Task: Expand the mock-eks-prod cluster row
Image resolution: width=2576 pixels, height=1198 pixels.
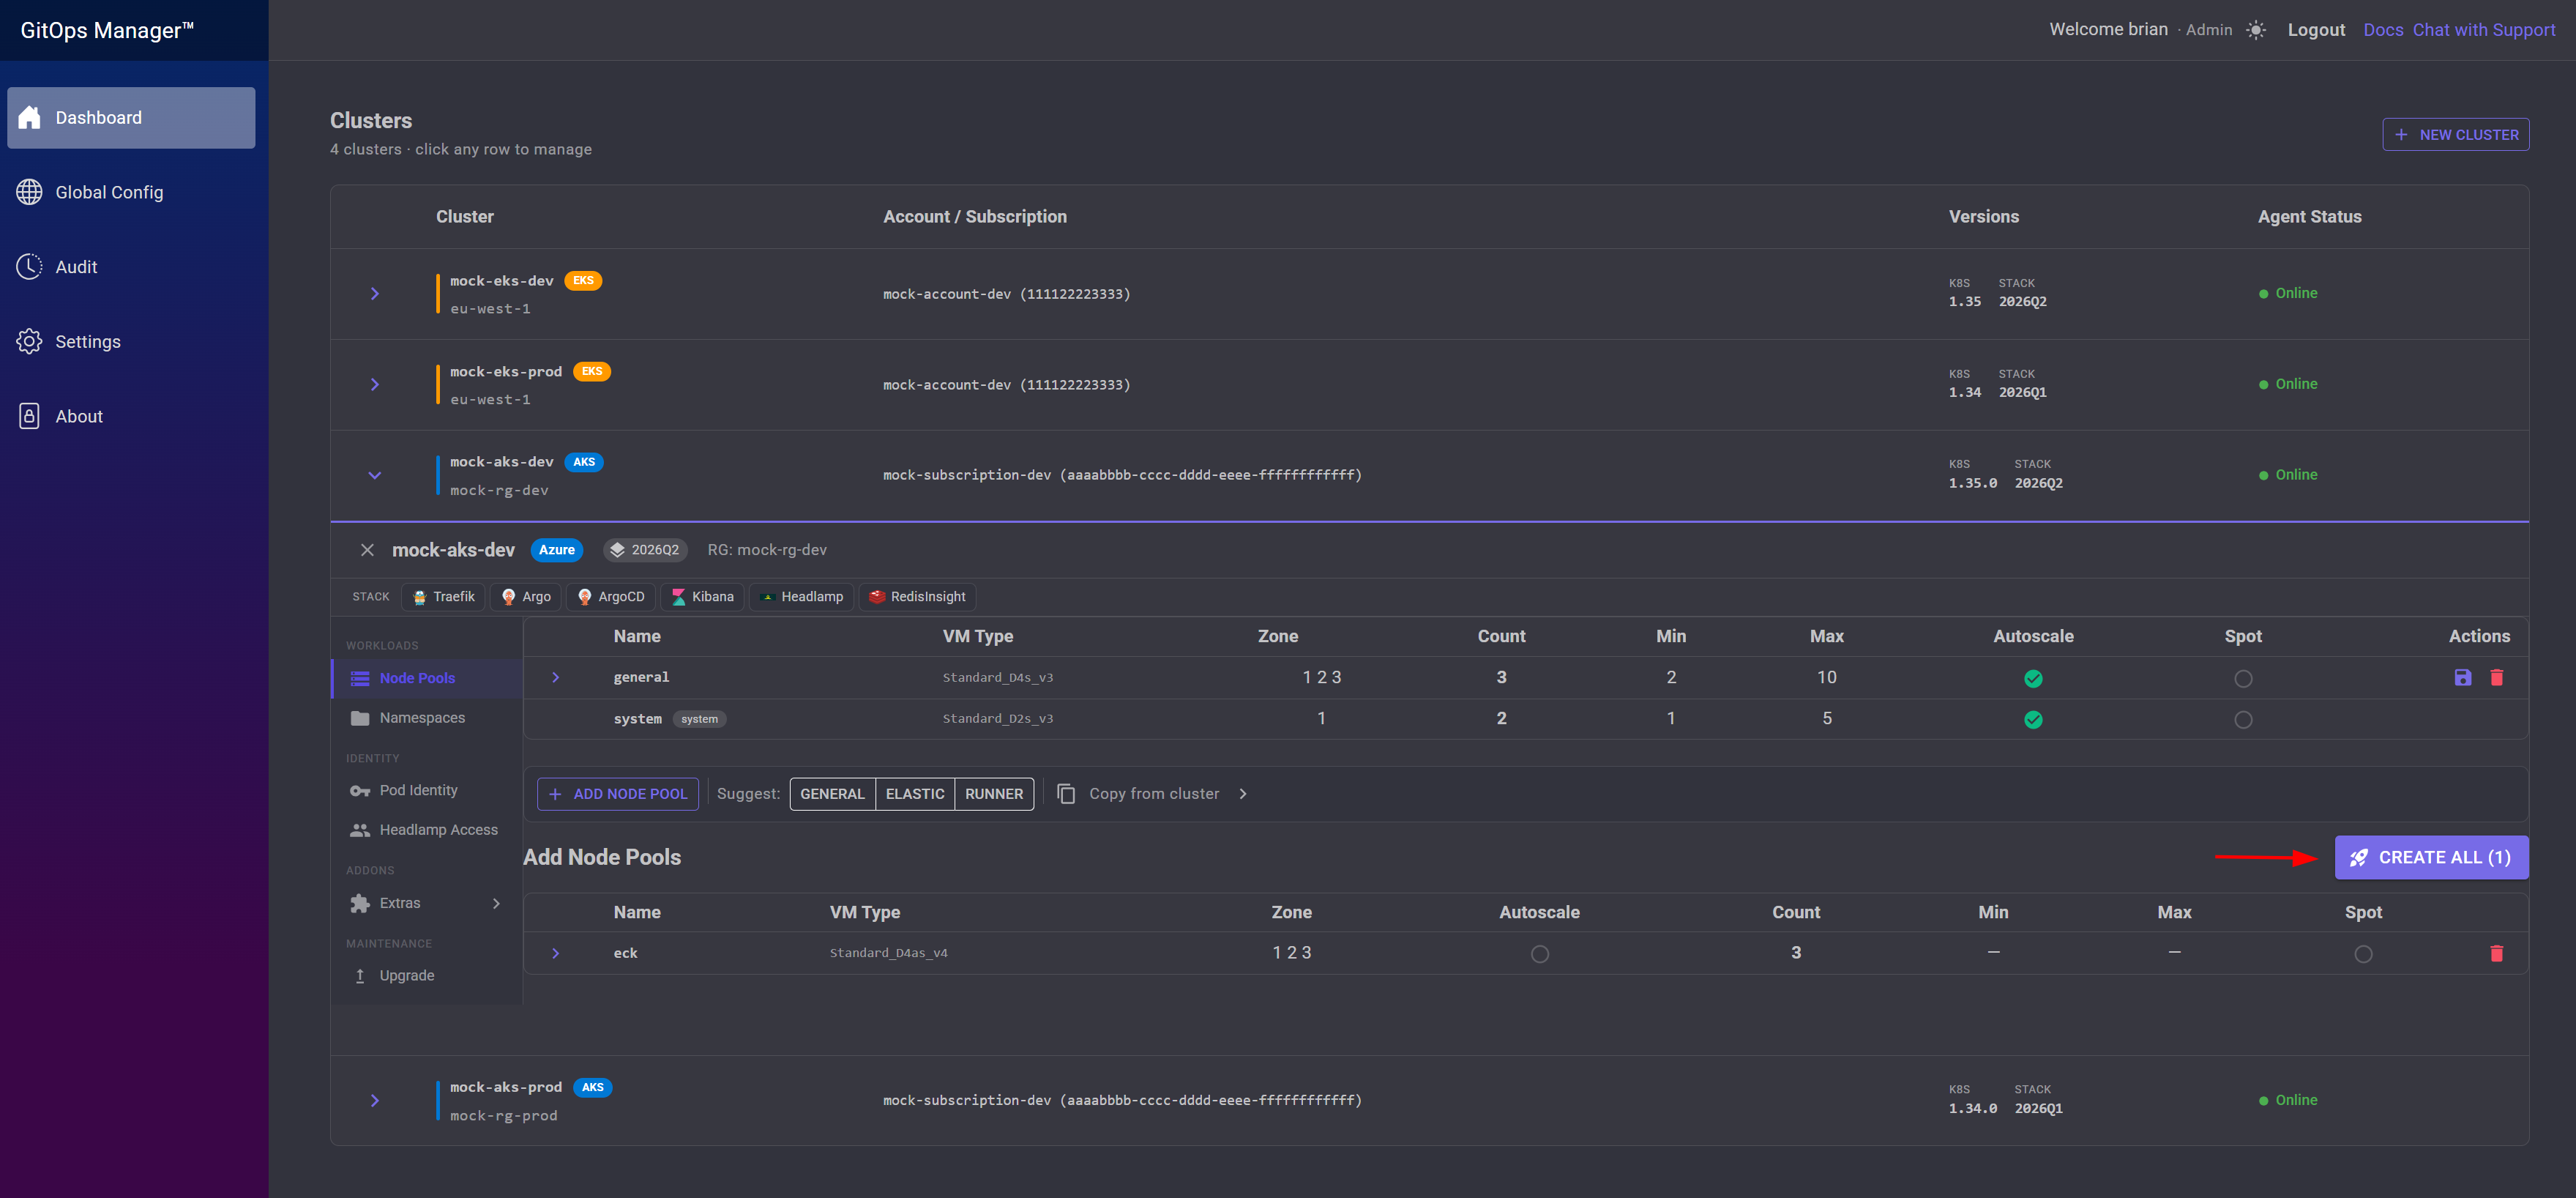Action: pos(375,385)
